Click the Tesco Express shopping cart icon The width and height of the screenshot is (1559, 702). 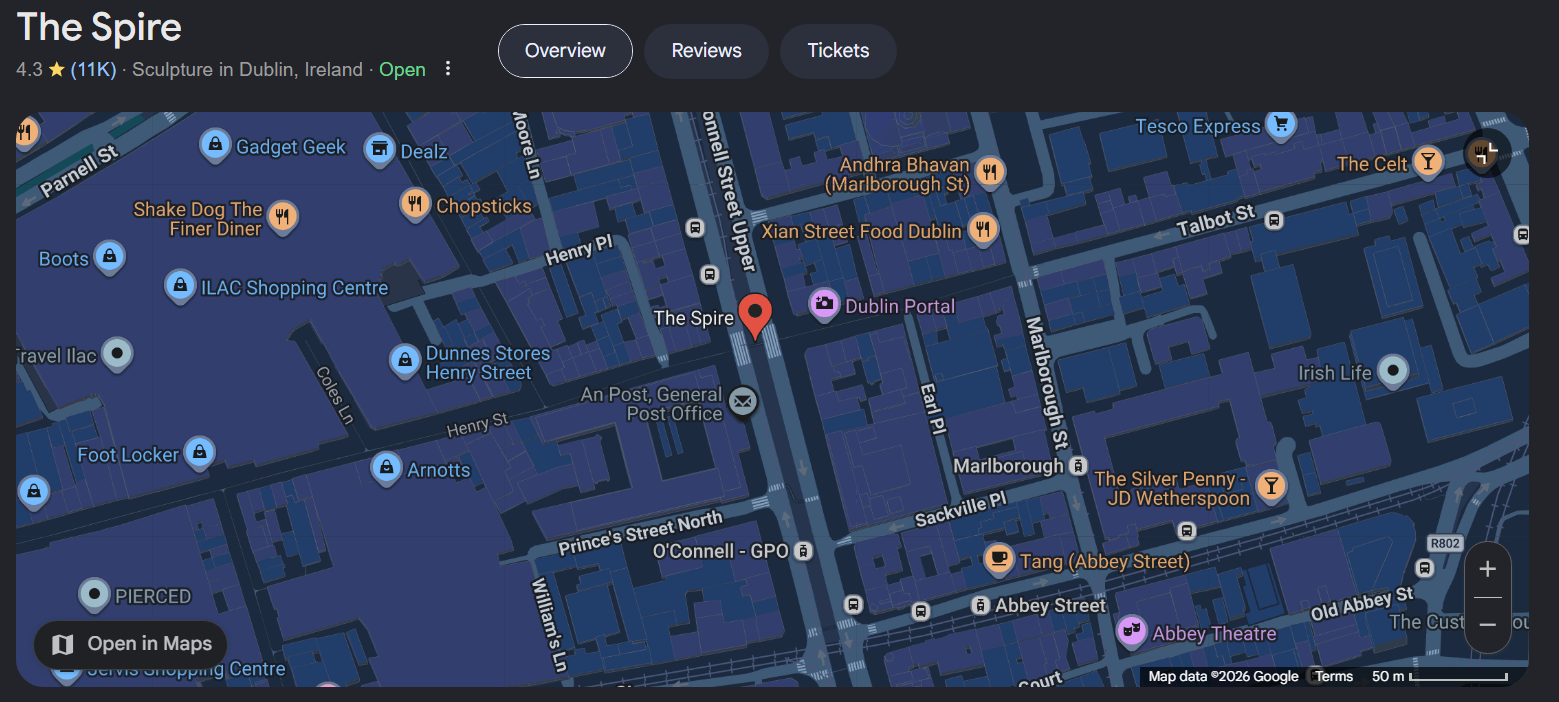coord(1281,125)
